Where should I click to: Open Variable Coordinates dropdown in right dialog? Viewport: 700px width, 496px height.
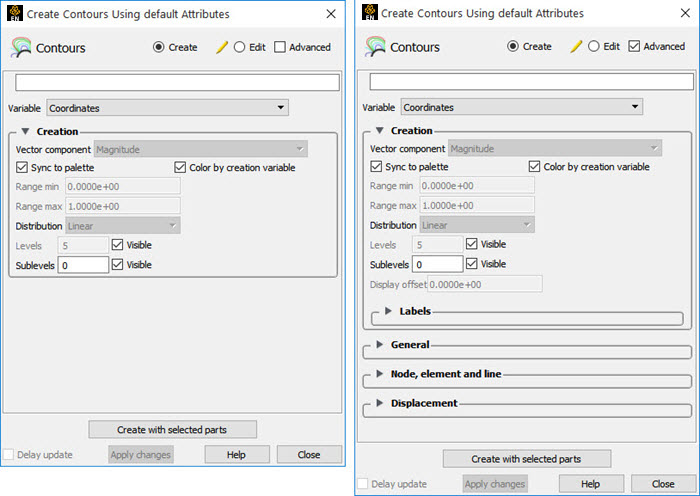[521, 107]
